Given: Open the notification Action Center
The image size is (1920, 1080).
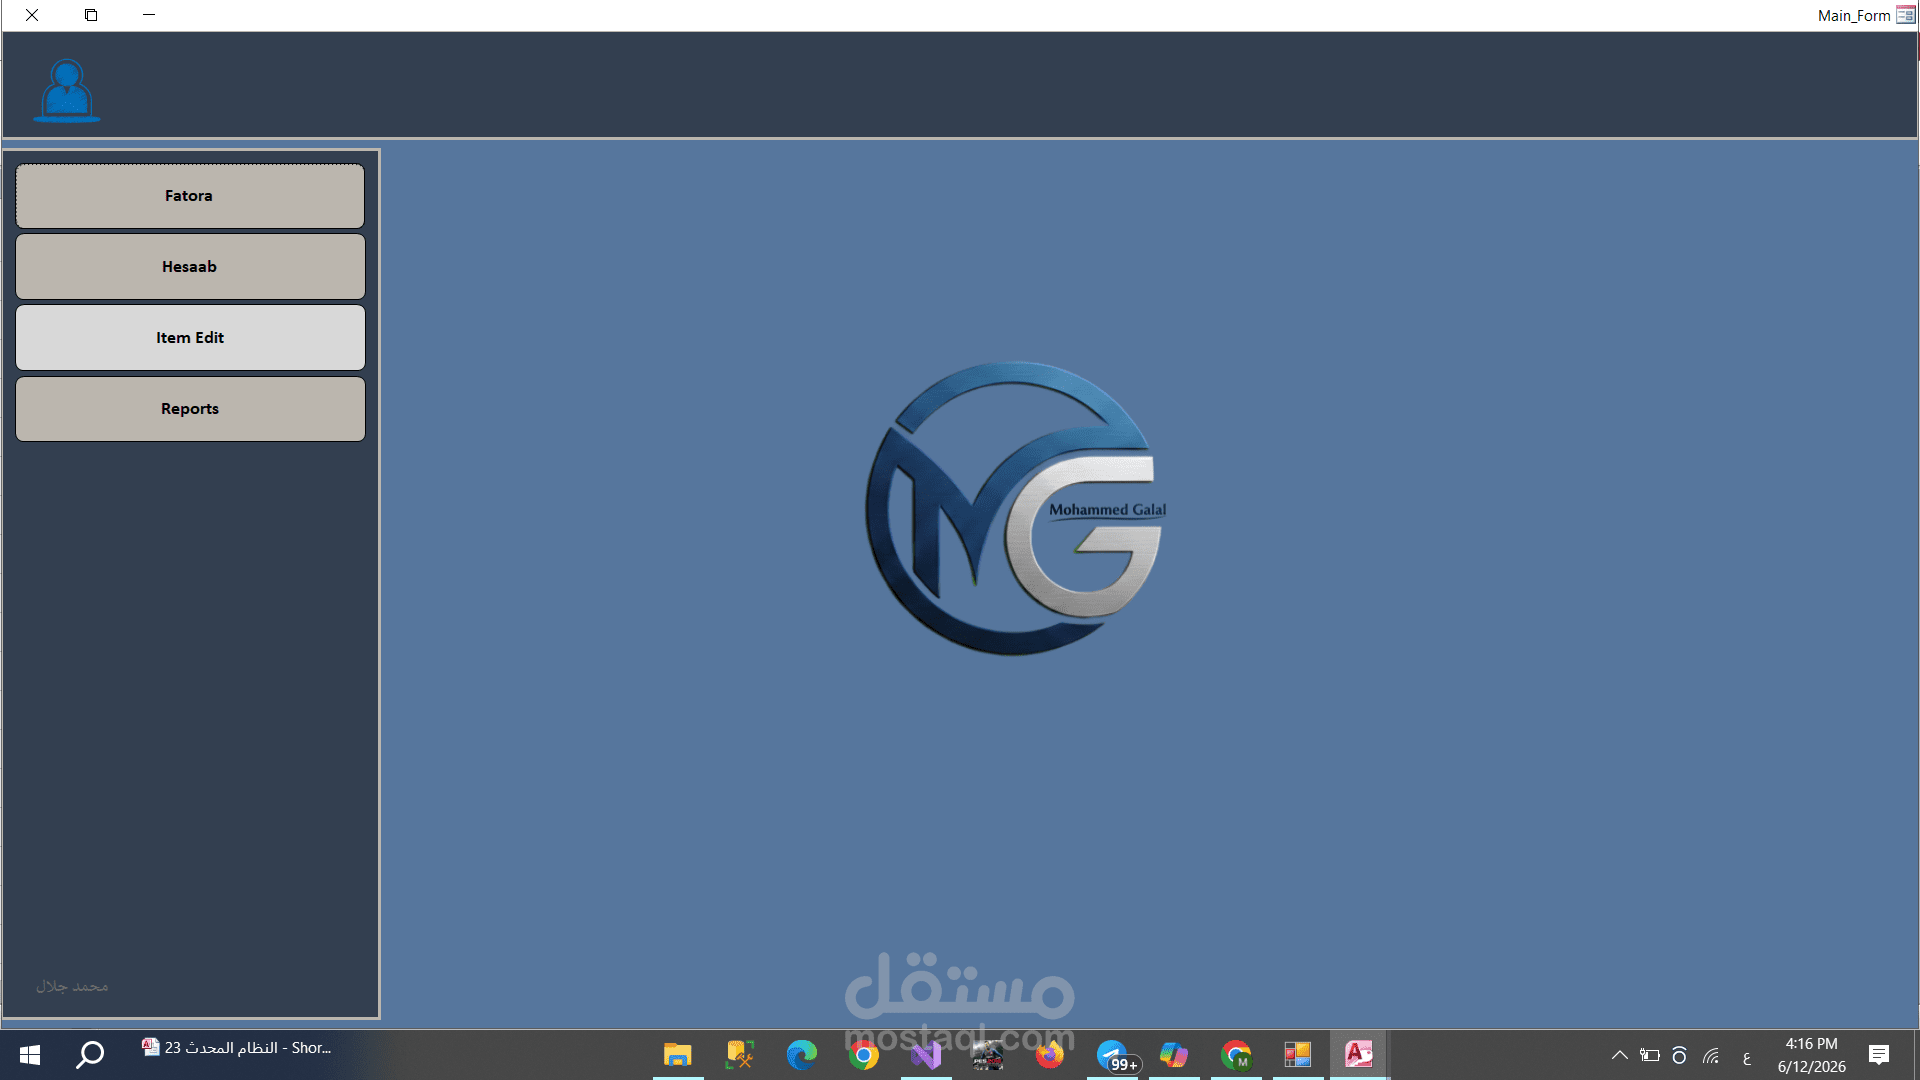Looking at the screenshot, I should point(1879,1055).
